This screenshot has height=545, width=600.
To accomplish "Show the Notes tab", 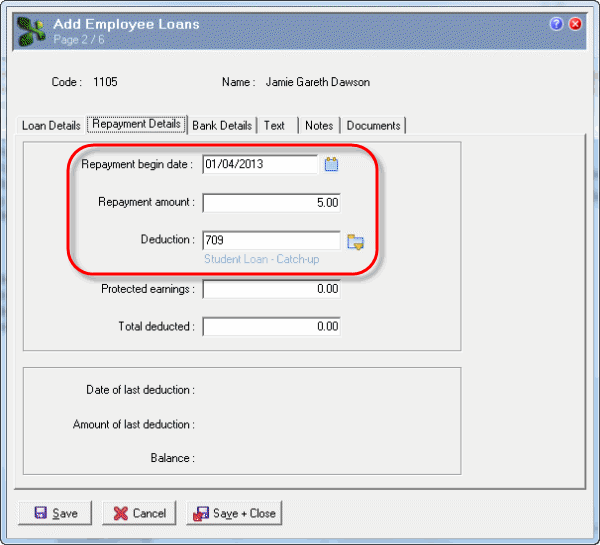I will click(x=319, y=126).
